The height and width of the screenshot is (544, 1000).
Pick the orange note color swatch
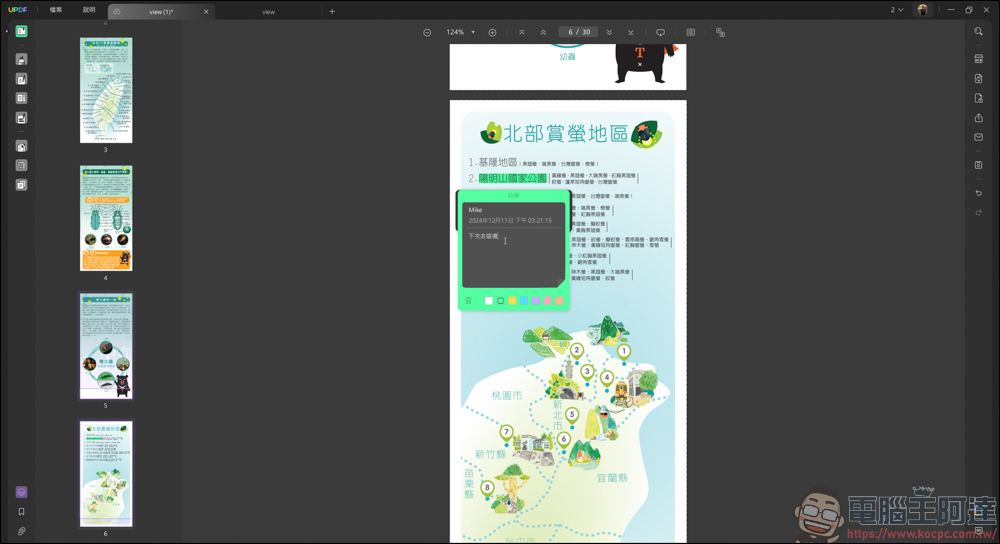click(x=559, y=300)
